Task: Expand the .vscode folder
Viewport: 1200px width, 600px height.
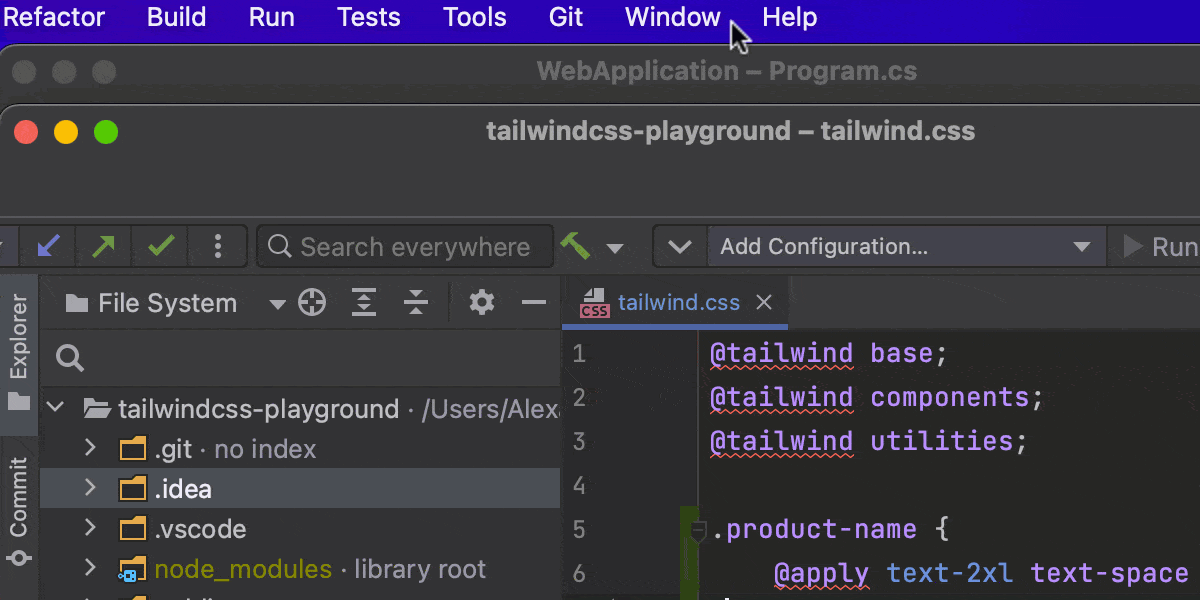Action: tap(89, 528)
